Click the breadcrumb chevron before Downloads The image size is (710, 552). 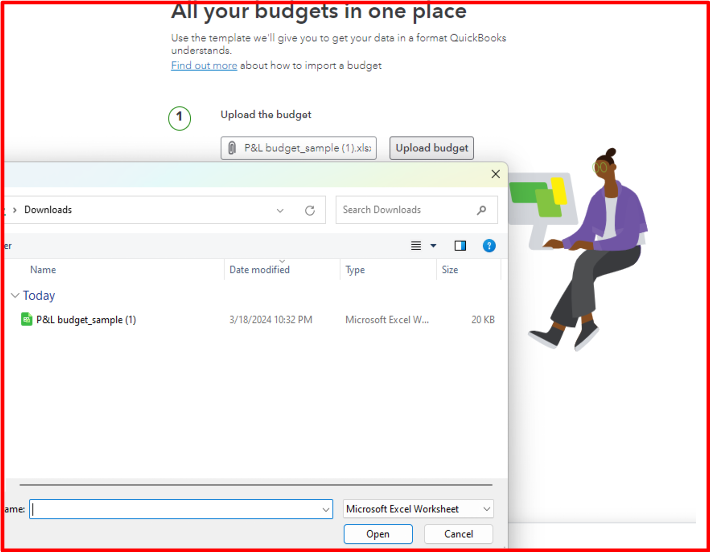coord(15,210)
